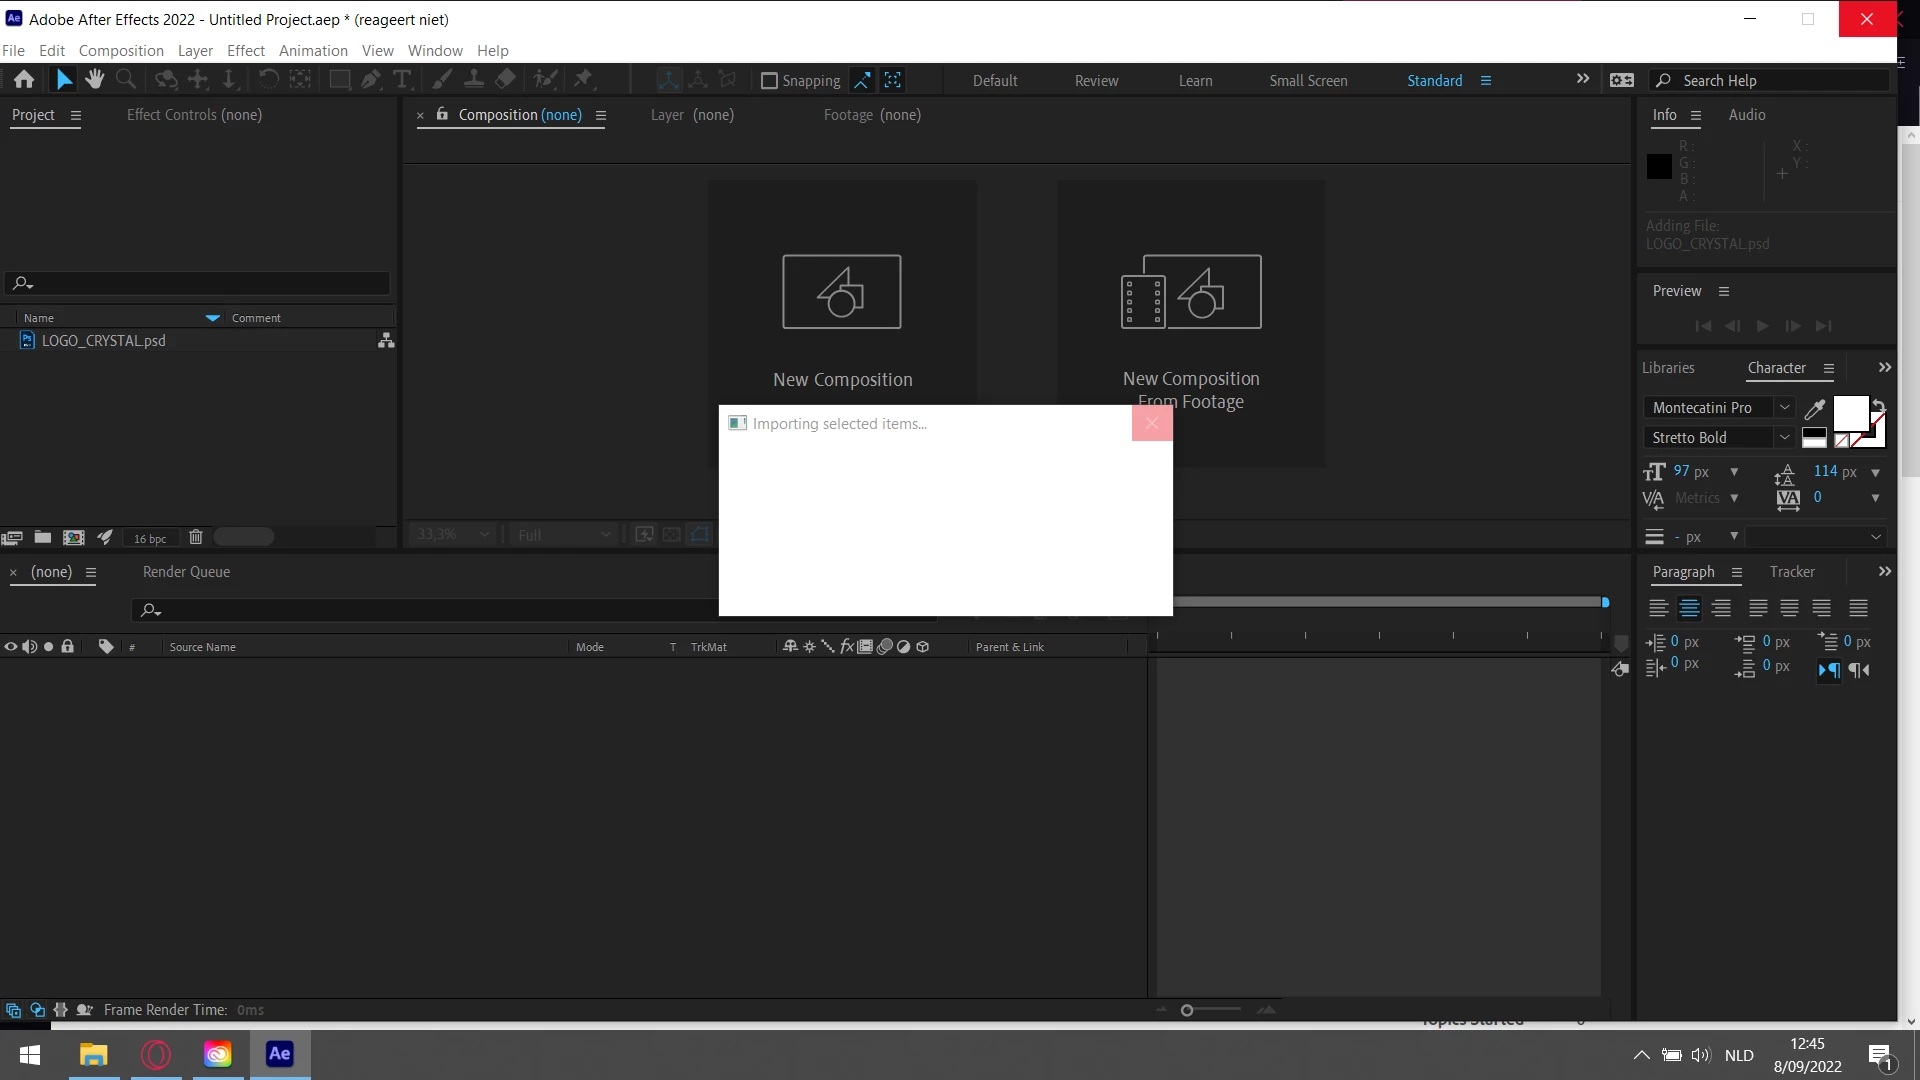Expand hidden workspaces double-arrow

point(1582,79)
